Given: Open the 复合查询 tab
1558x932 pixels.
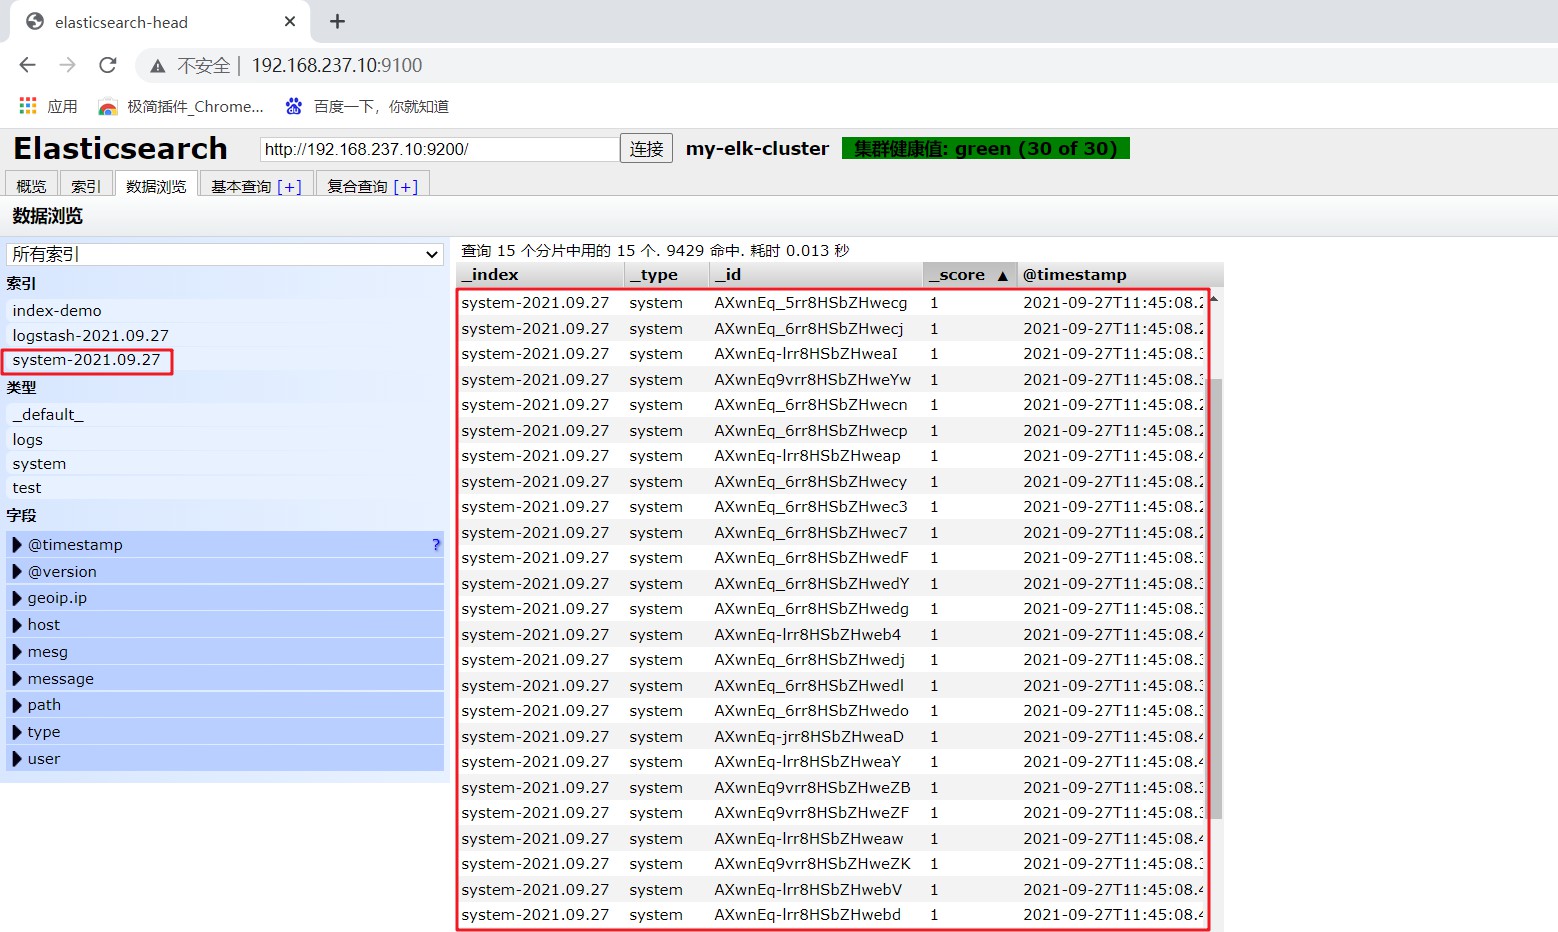Looking at the screenshot, I should (373, 185).
